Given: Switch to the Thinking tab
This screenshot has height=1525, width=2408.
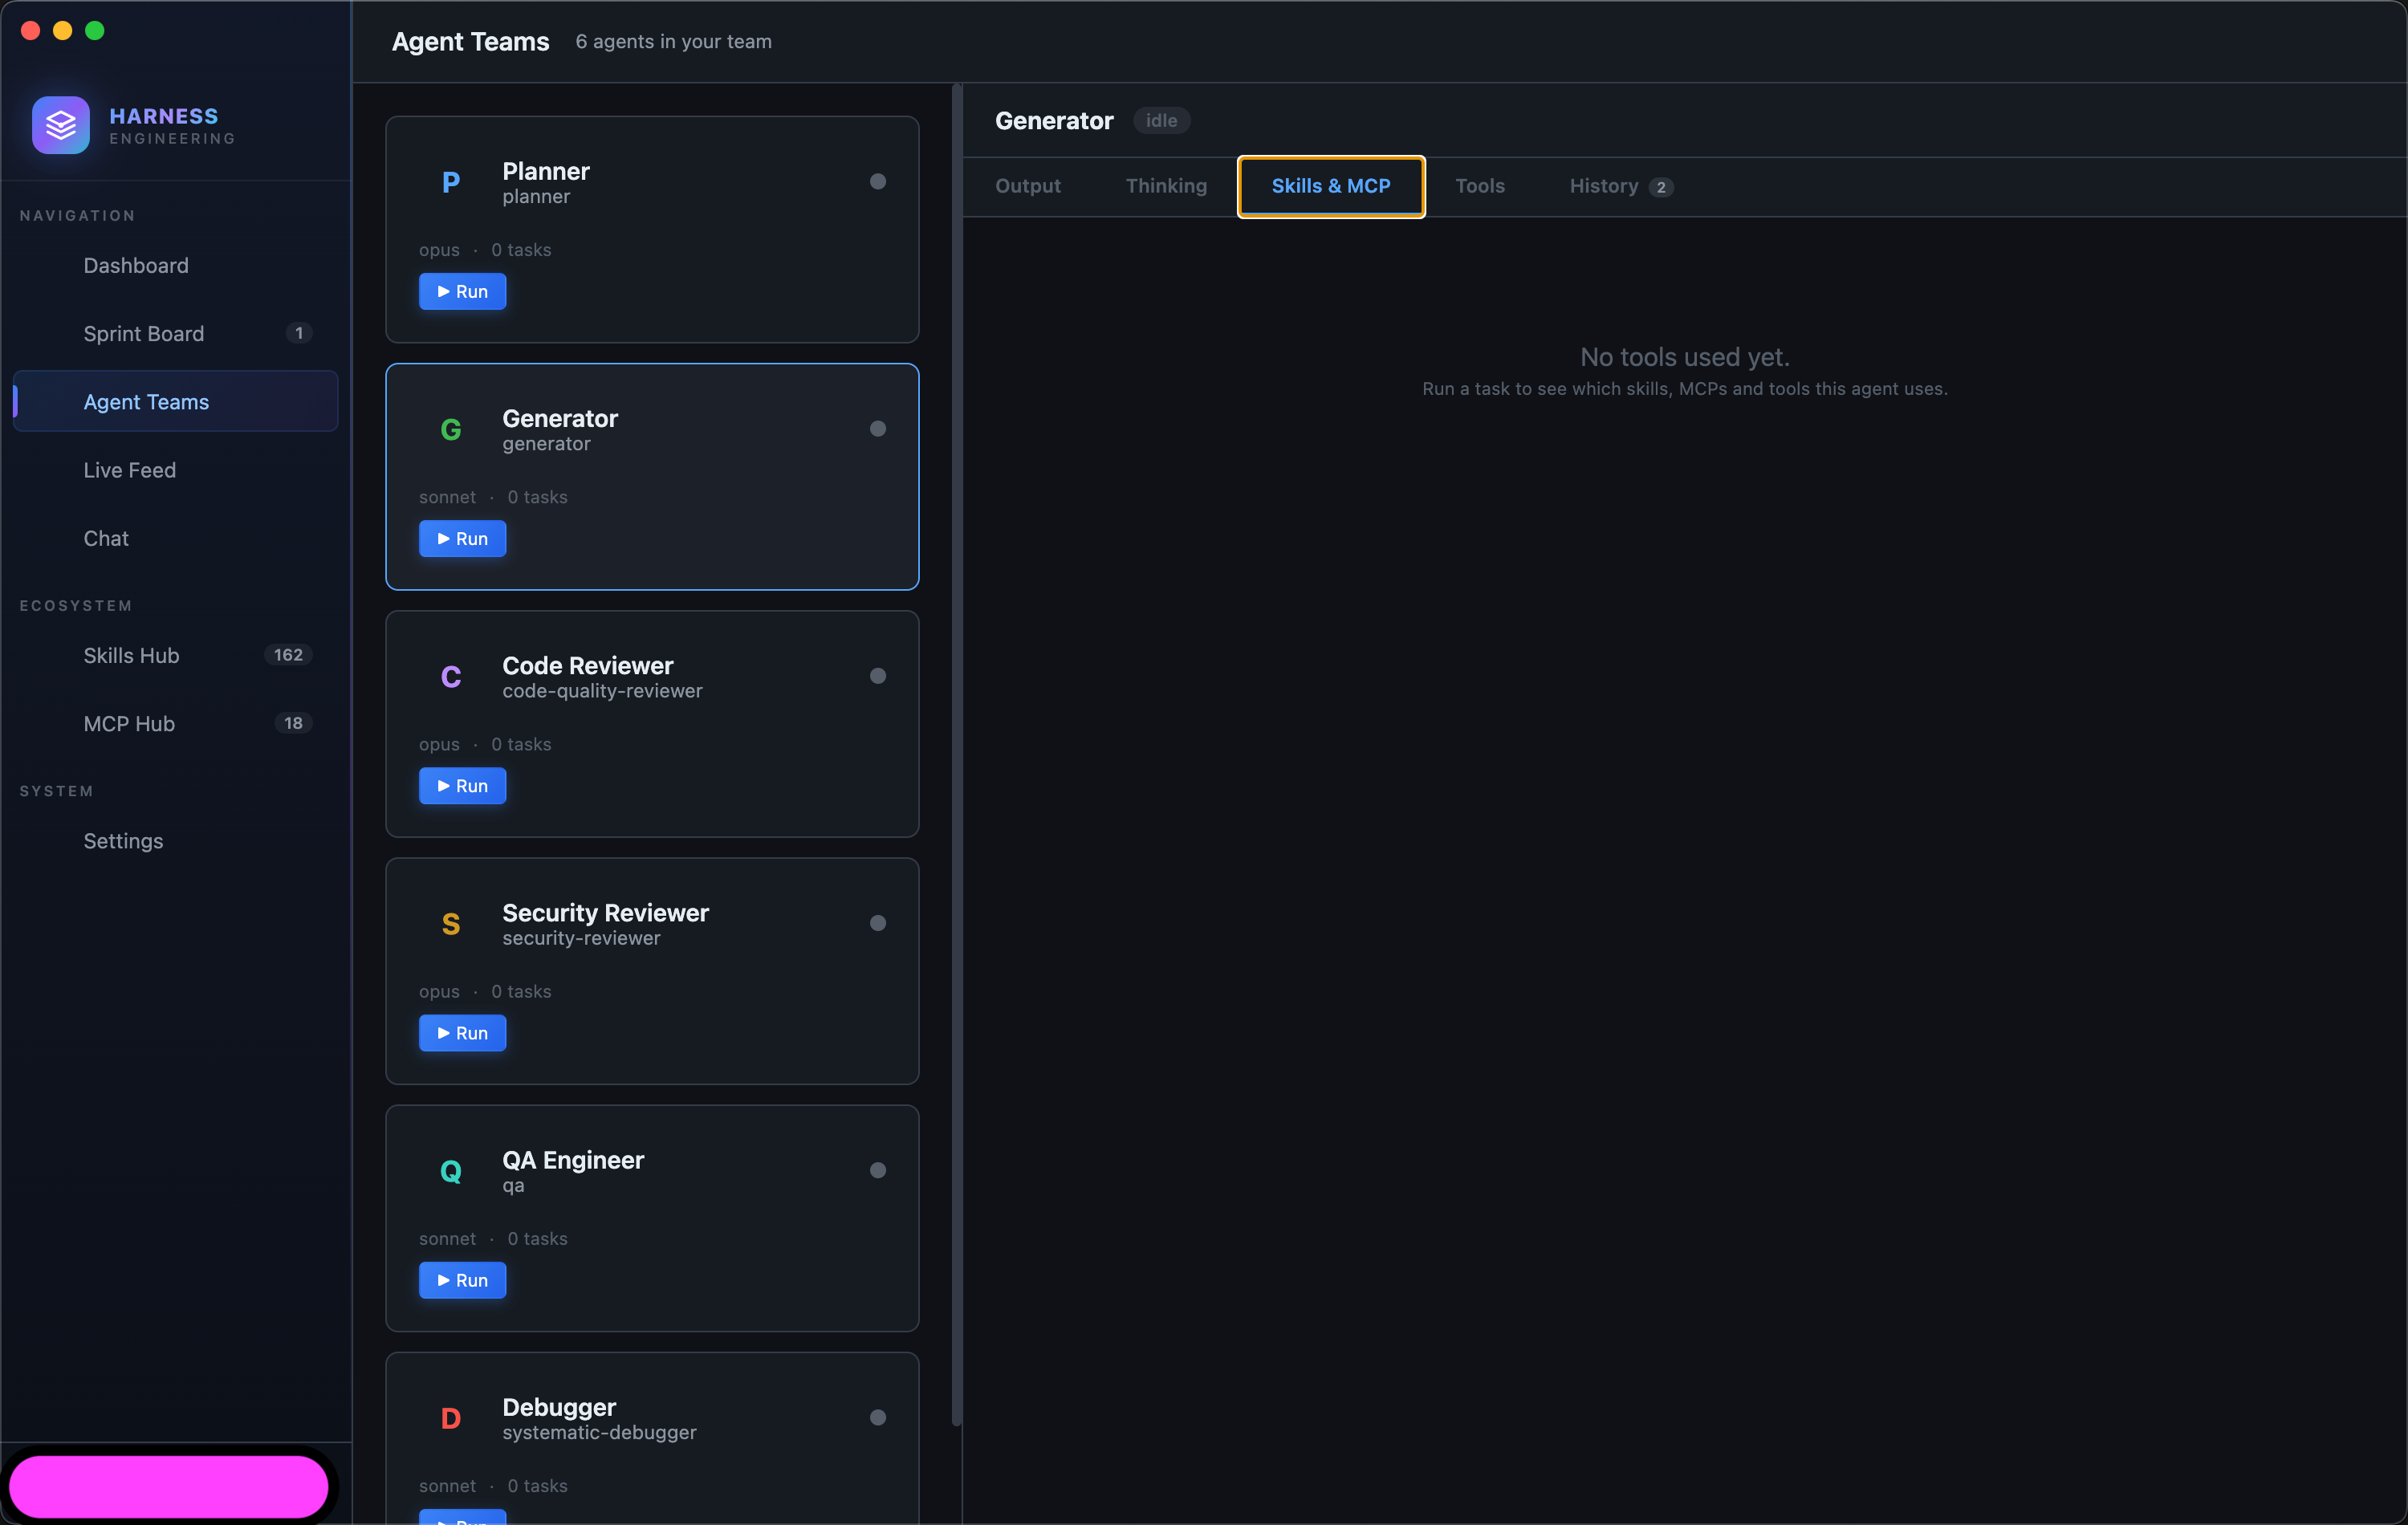Looking at the screenshot, I should point(1166,186).
